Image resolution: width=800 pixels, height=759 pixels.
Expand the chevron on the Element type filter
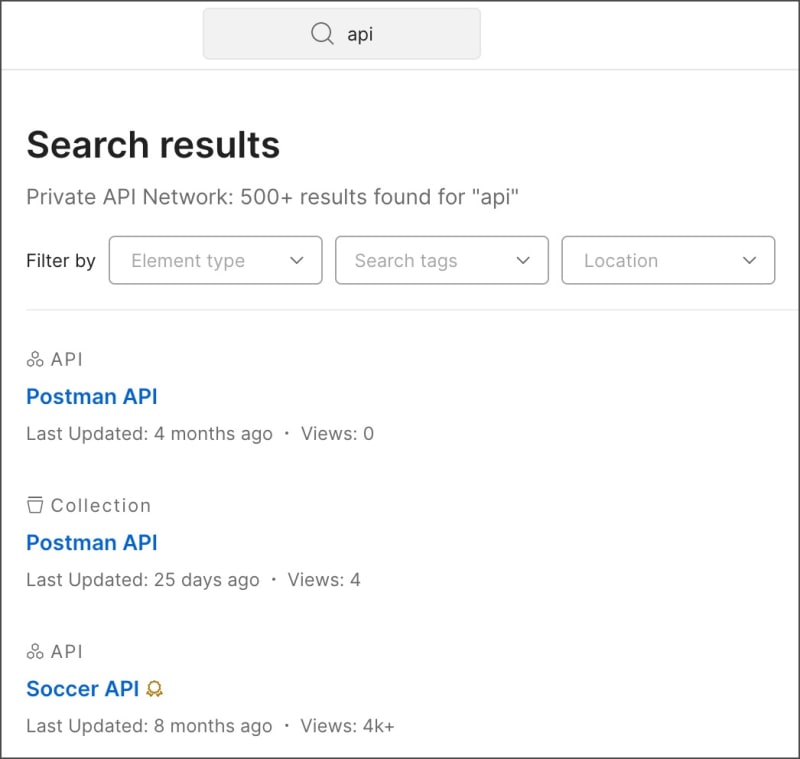[x=297, y=260]
